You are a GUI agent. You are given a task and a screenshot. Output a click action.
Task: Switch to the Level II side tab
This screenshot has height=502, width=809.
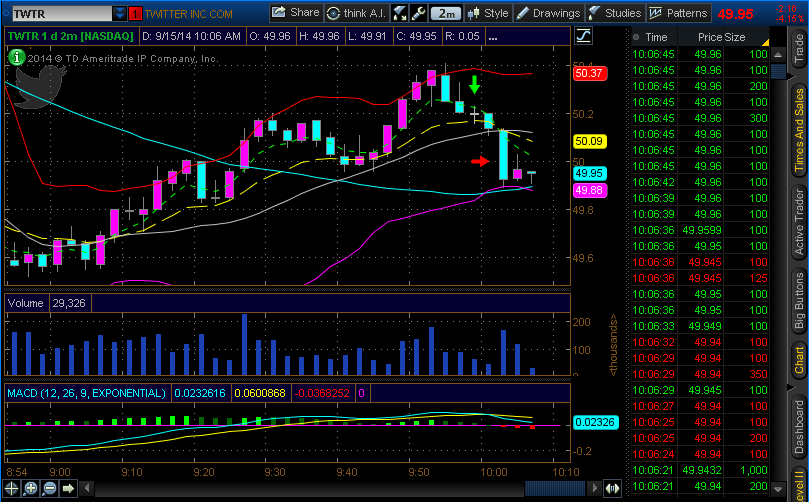point(799,482)
